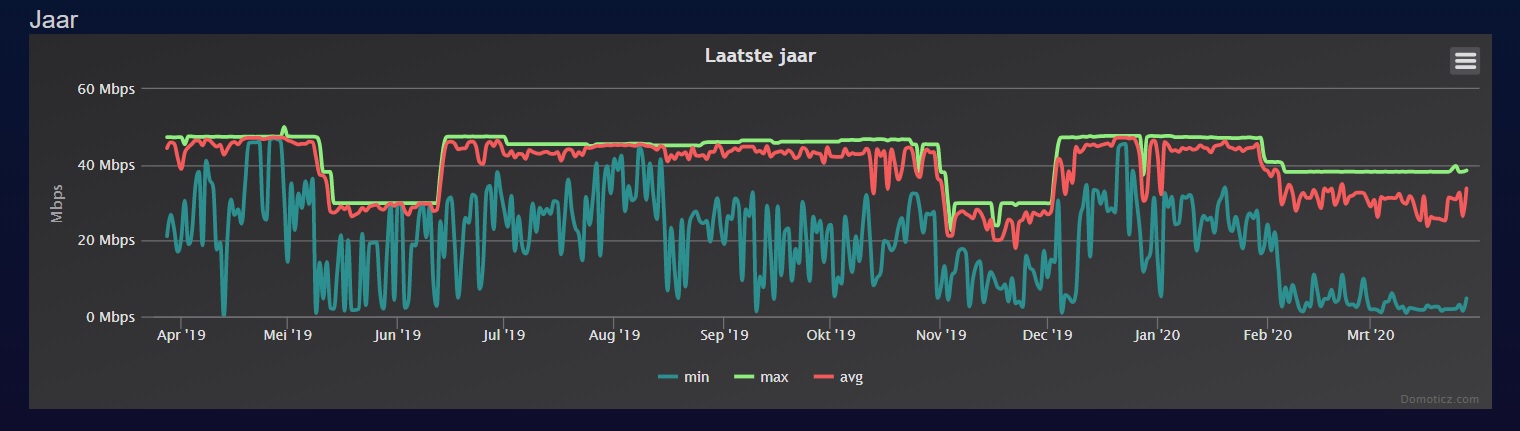1520x431 pixels.
Task: Click the '40 Mbps' axis label
Action: 106,165
